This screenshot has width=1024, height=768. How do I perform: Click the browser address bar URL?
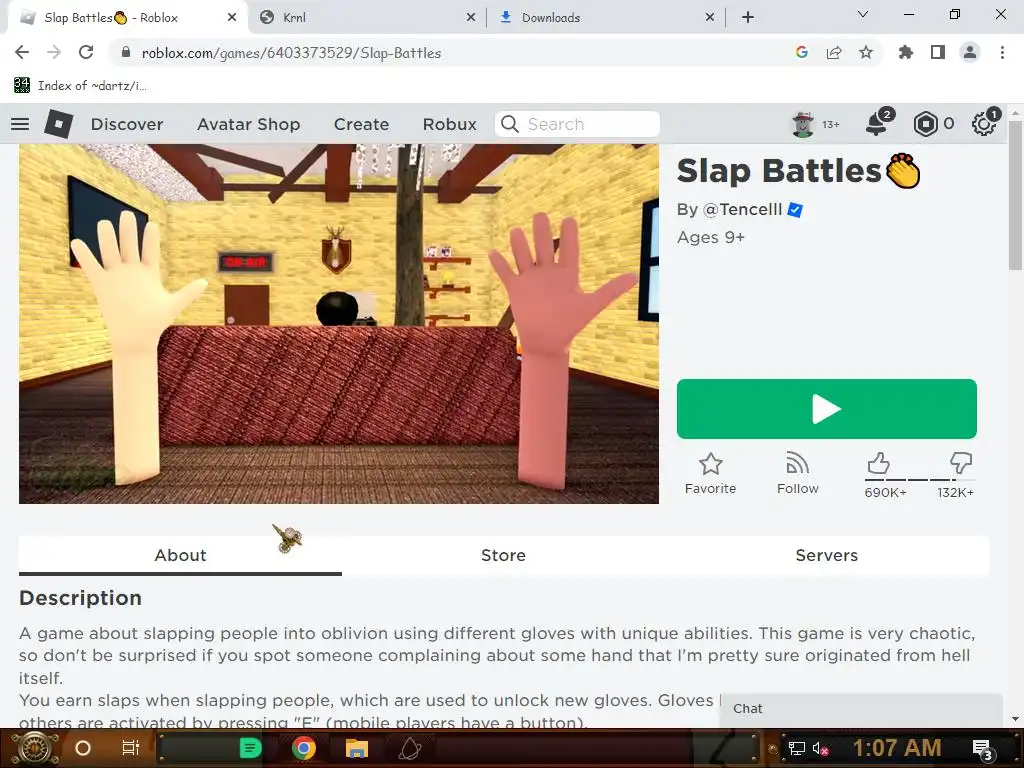(x=291, y=53)
